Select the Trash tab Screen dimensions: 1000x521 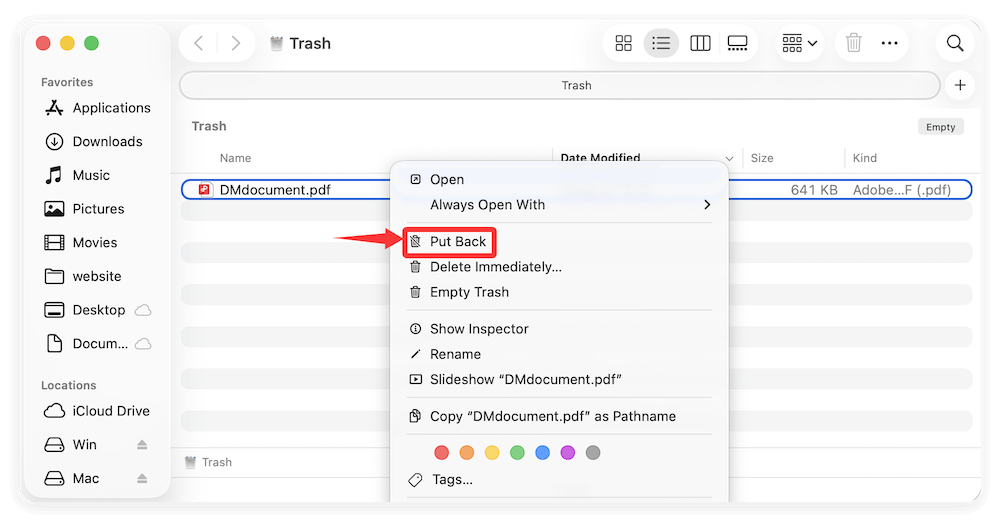pos(560,85)
